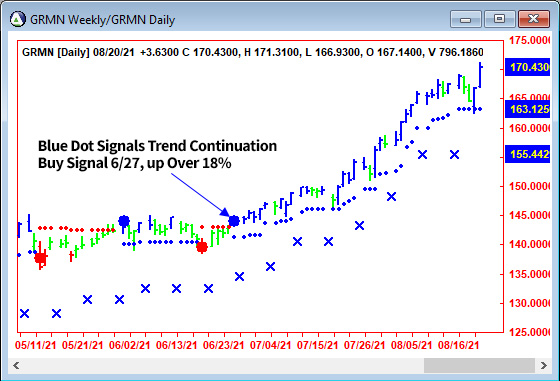Click the 140.000 axis price label
Screen dimensions: 560x381
click(529, 245)
